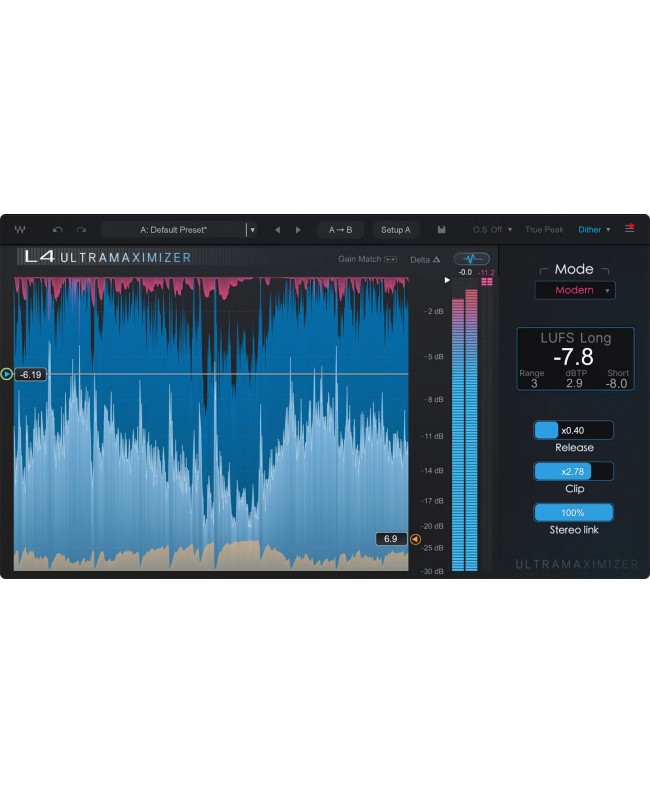This screenshot has width=650, height=794.
Task: Click the -0.0 peak readout
Action: (x=465, y=272)
